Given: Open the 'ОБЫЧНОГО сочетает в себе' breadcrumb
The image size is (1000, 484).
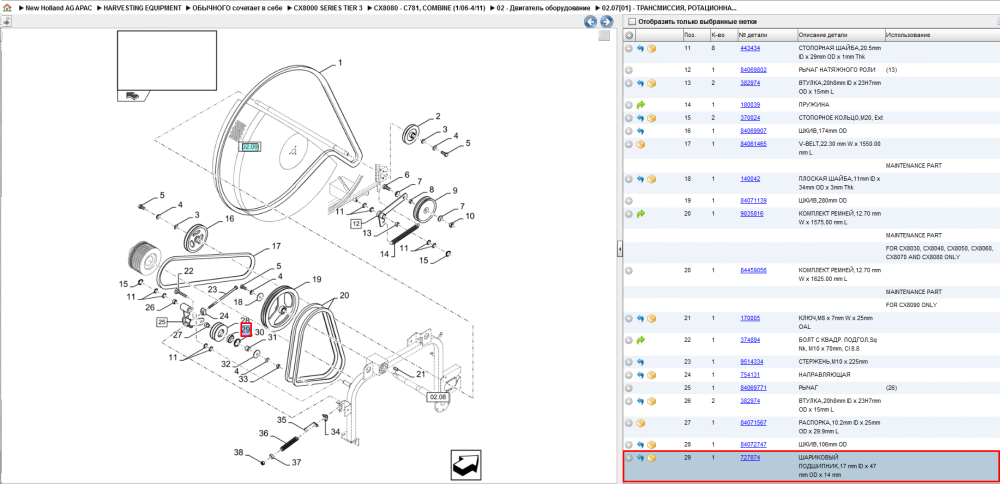Looking at the screenshot, I should [x=237, y=8].
